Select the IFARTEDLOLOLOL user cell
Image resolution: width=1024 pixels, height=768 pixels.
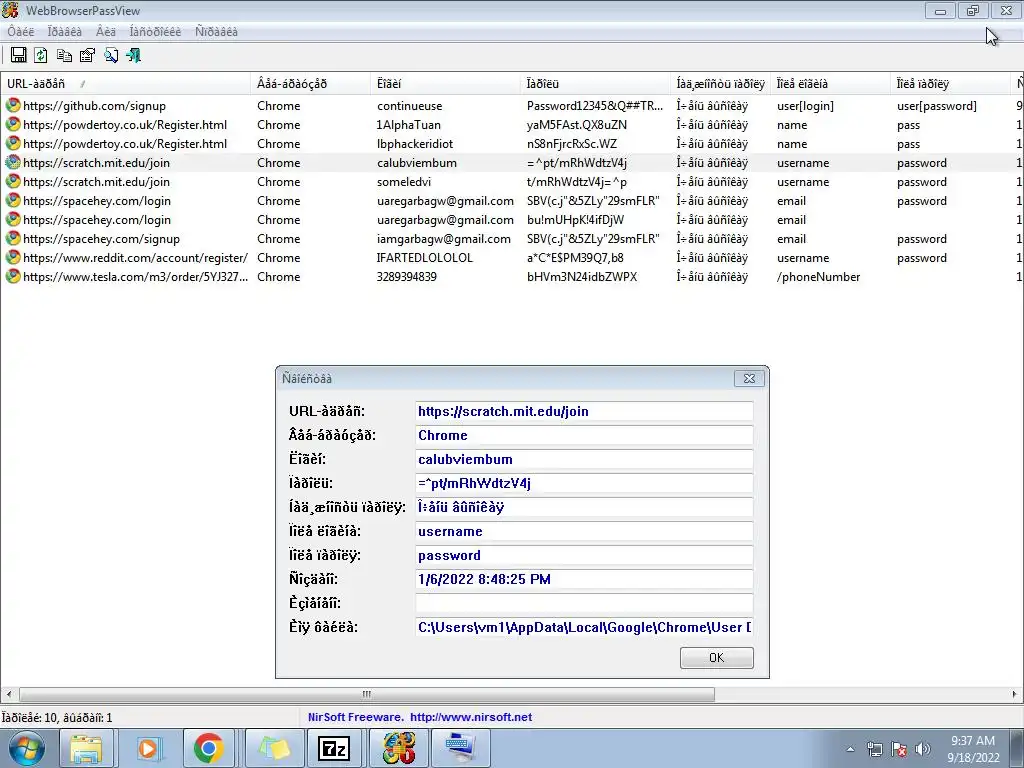pyautogui.click(x=424, y=257)
